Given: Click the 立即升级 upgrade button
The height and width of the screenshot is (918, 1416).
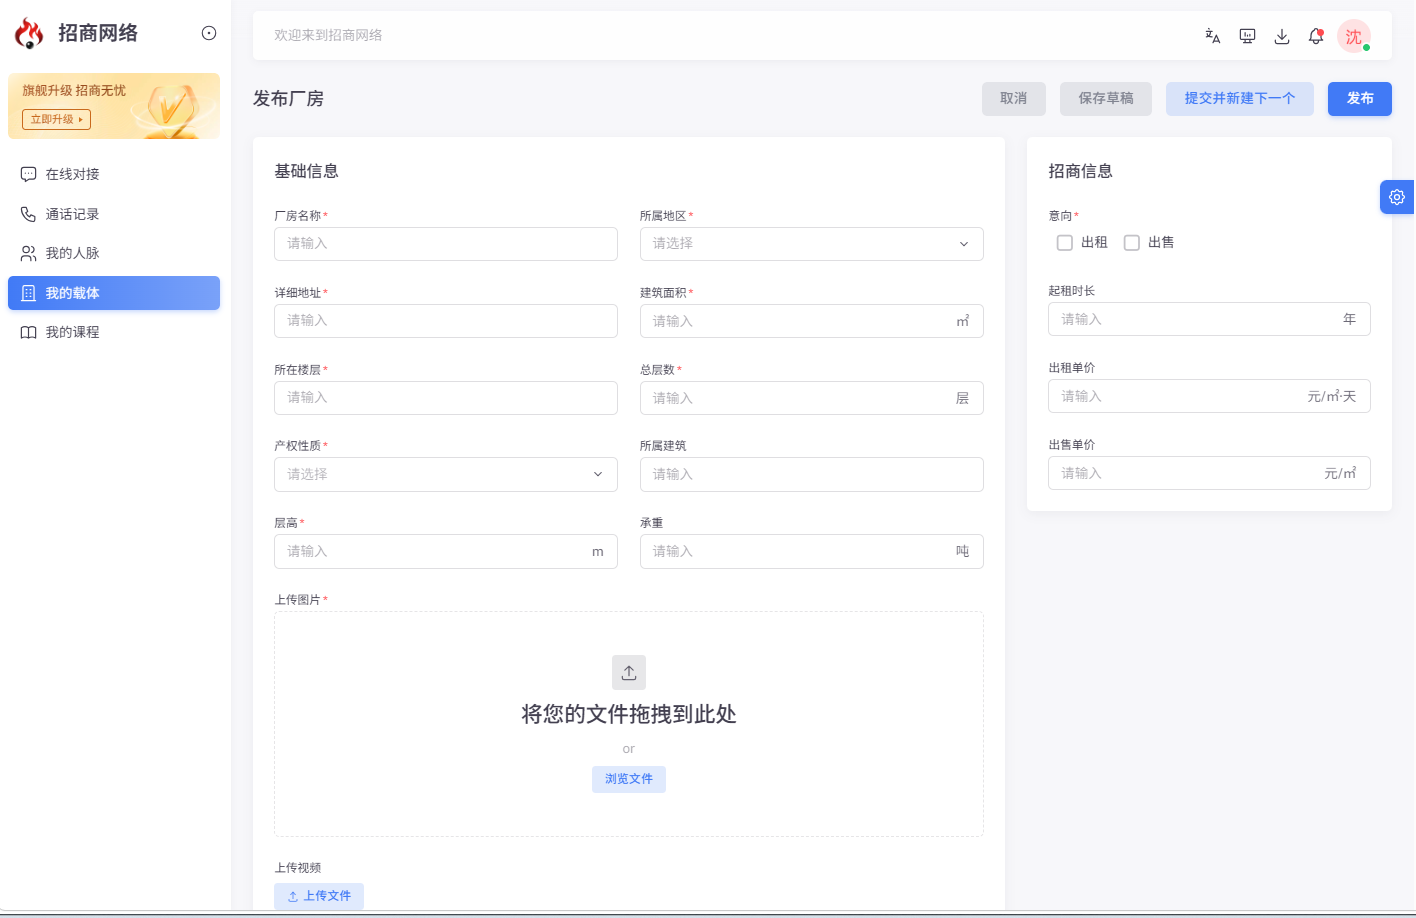Looking at the screenshot, I should [x=57, y=120].
